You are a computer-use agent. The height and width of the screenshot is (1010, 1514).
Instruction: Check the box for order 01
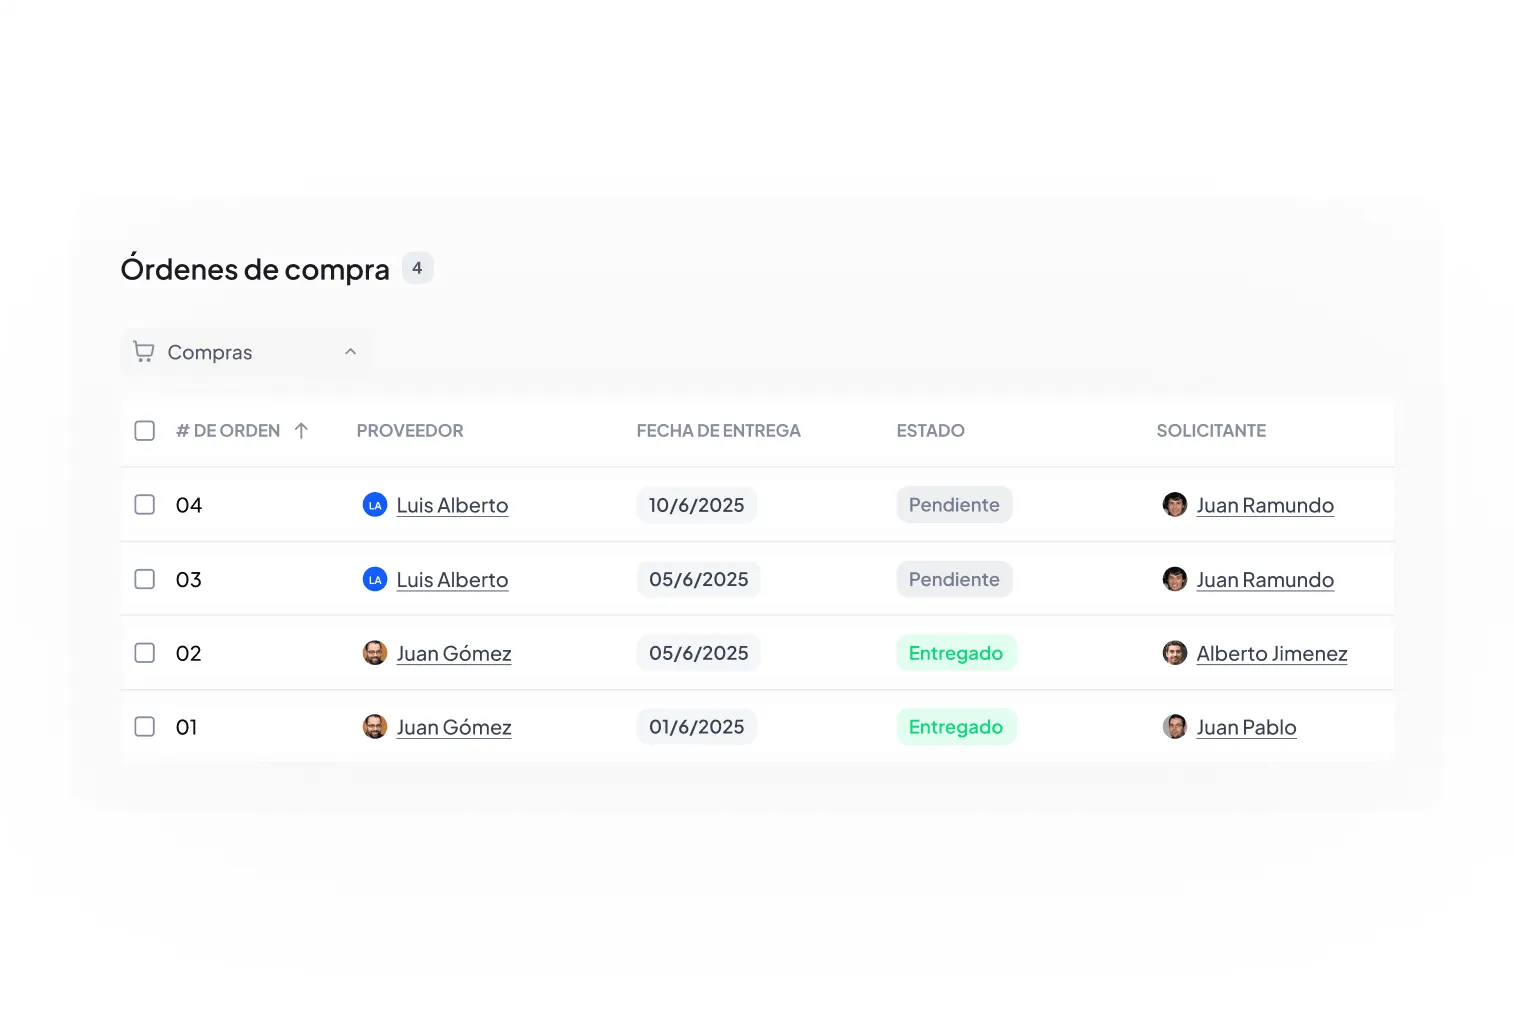pyautogui.click(x=145, y=727)
